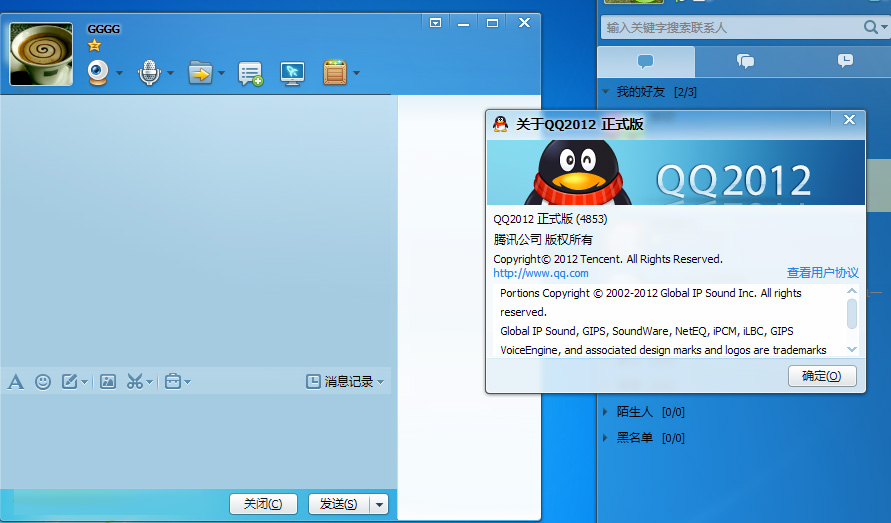Screen dimensions: 891x523
Task: Open the apps box icon in chat toolbar
Action: (x=334, y=73)
